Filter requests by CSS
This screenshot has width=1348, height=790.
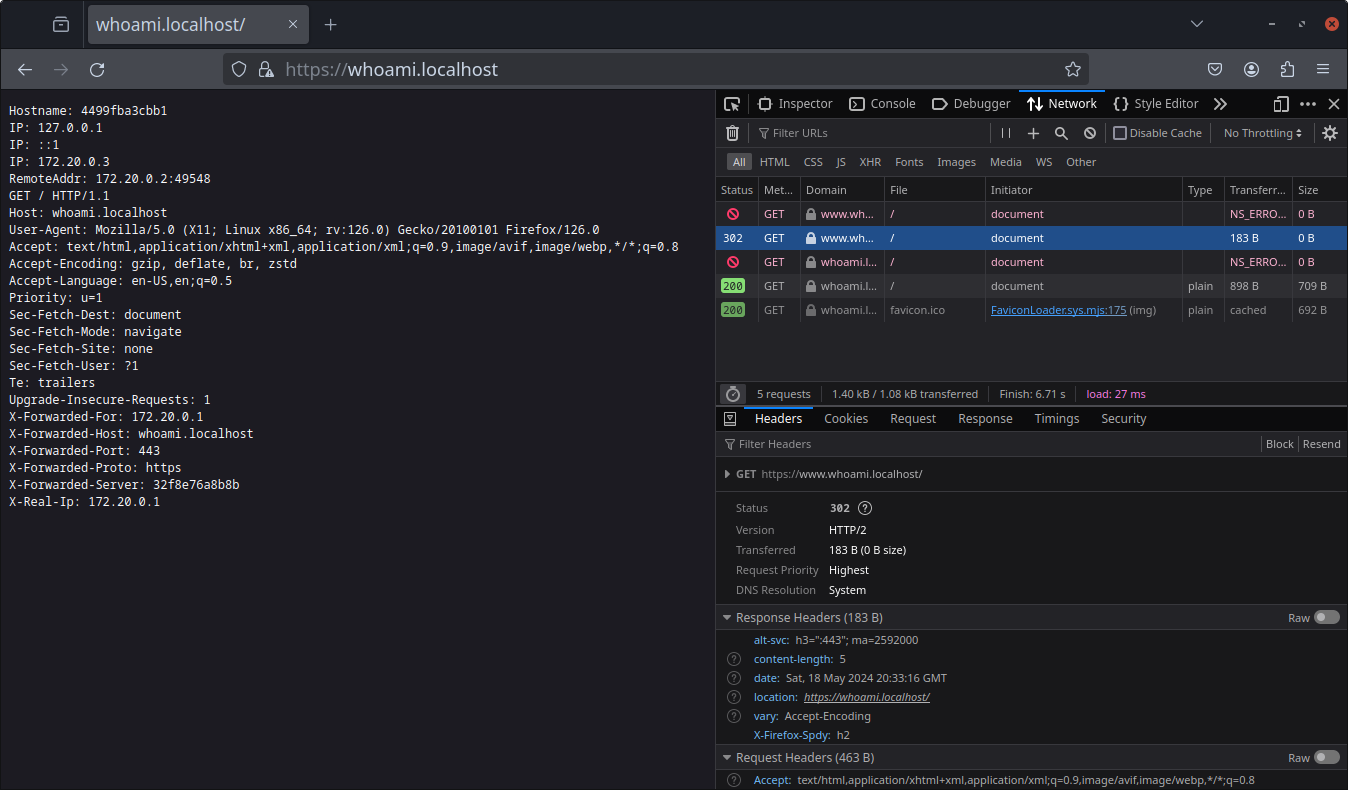[813, 162]
